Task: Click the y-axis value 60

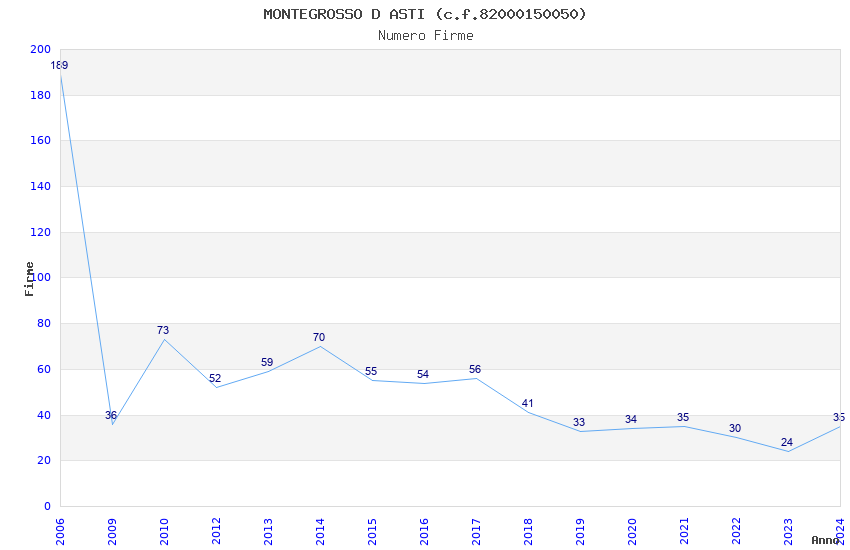Action: 44,370
